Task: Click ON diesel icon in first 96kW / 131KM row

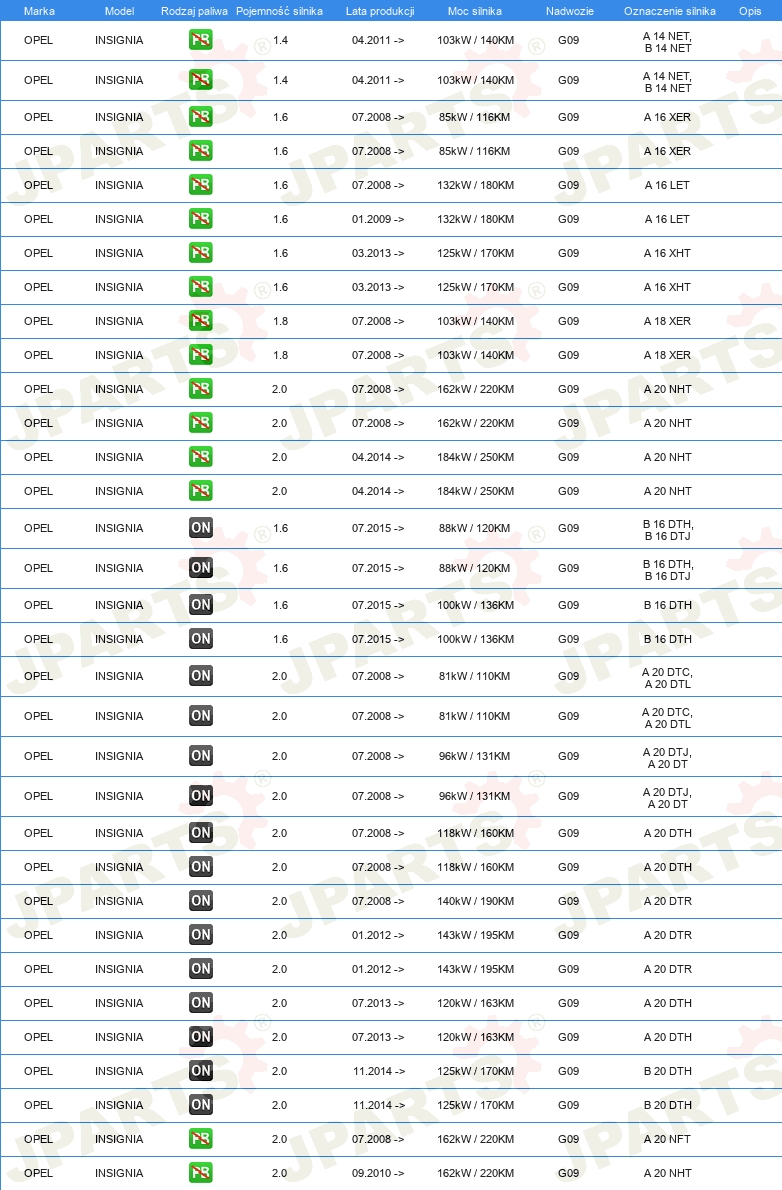Action: (x=200, y=756)
